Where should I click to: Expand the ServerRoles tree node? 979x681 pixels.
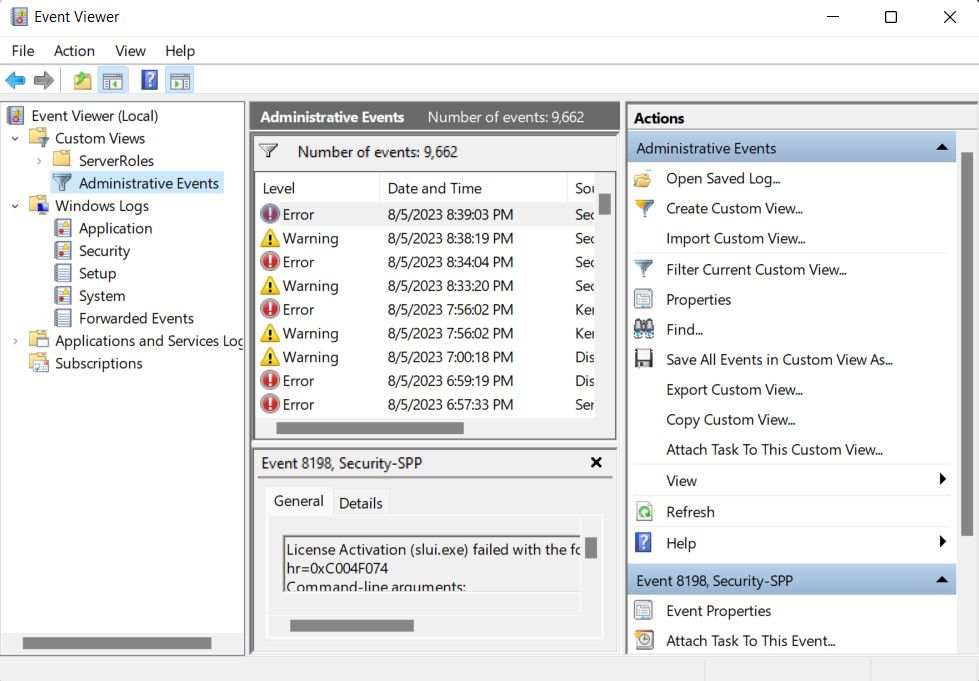point(39,161)
